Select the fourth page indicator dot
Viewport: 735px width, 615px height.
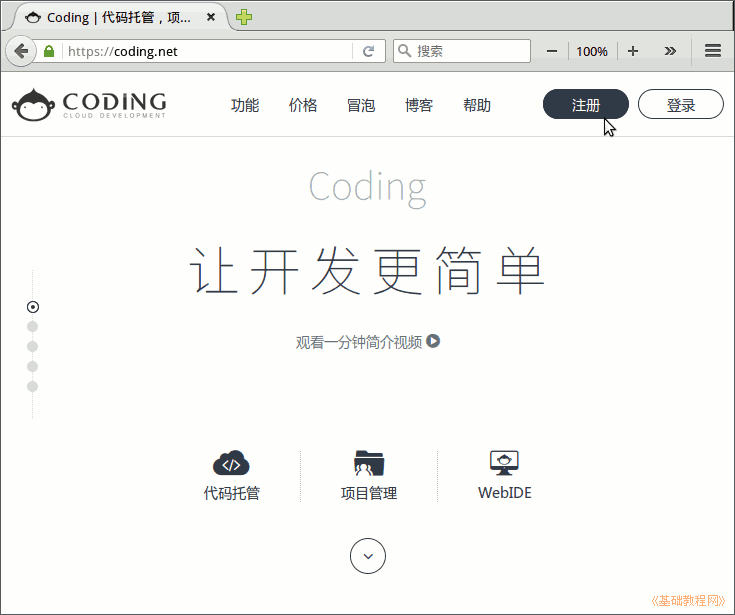32,367
